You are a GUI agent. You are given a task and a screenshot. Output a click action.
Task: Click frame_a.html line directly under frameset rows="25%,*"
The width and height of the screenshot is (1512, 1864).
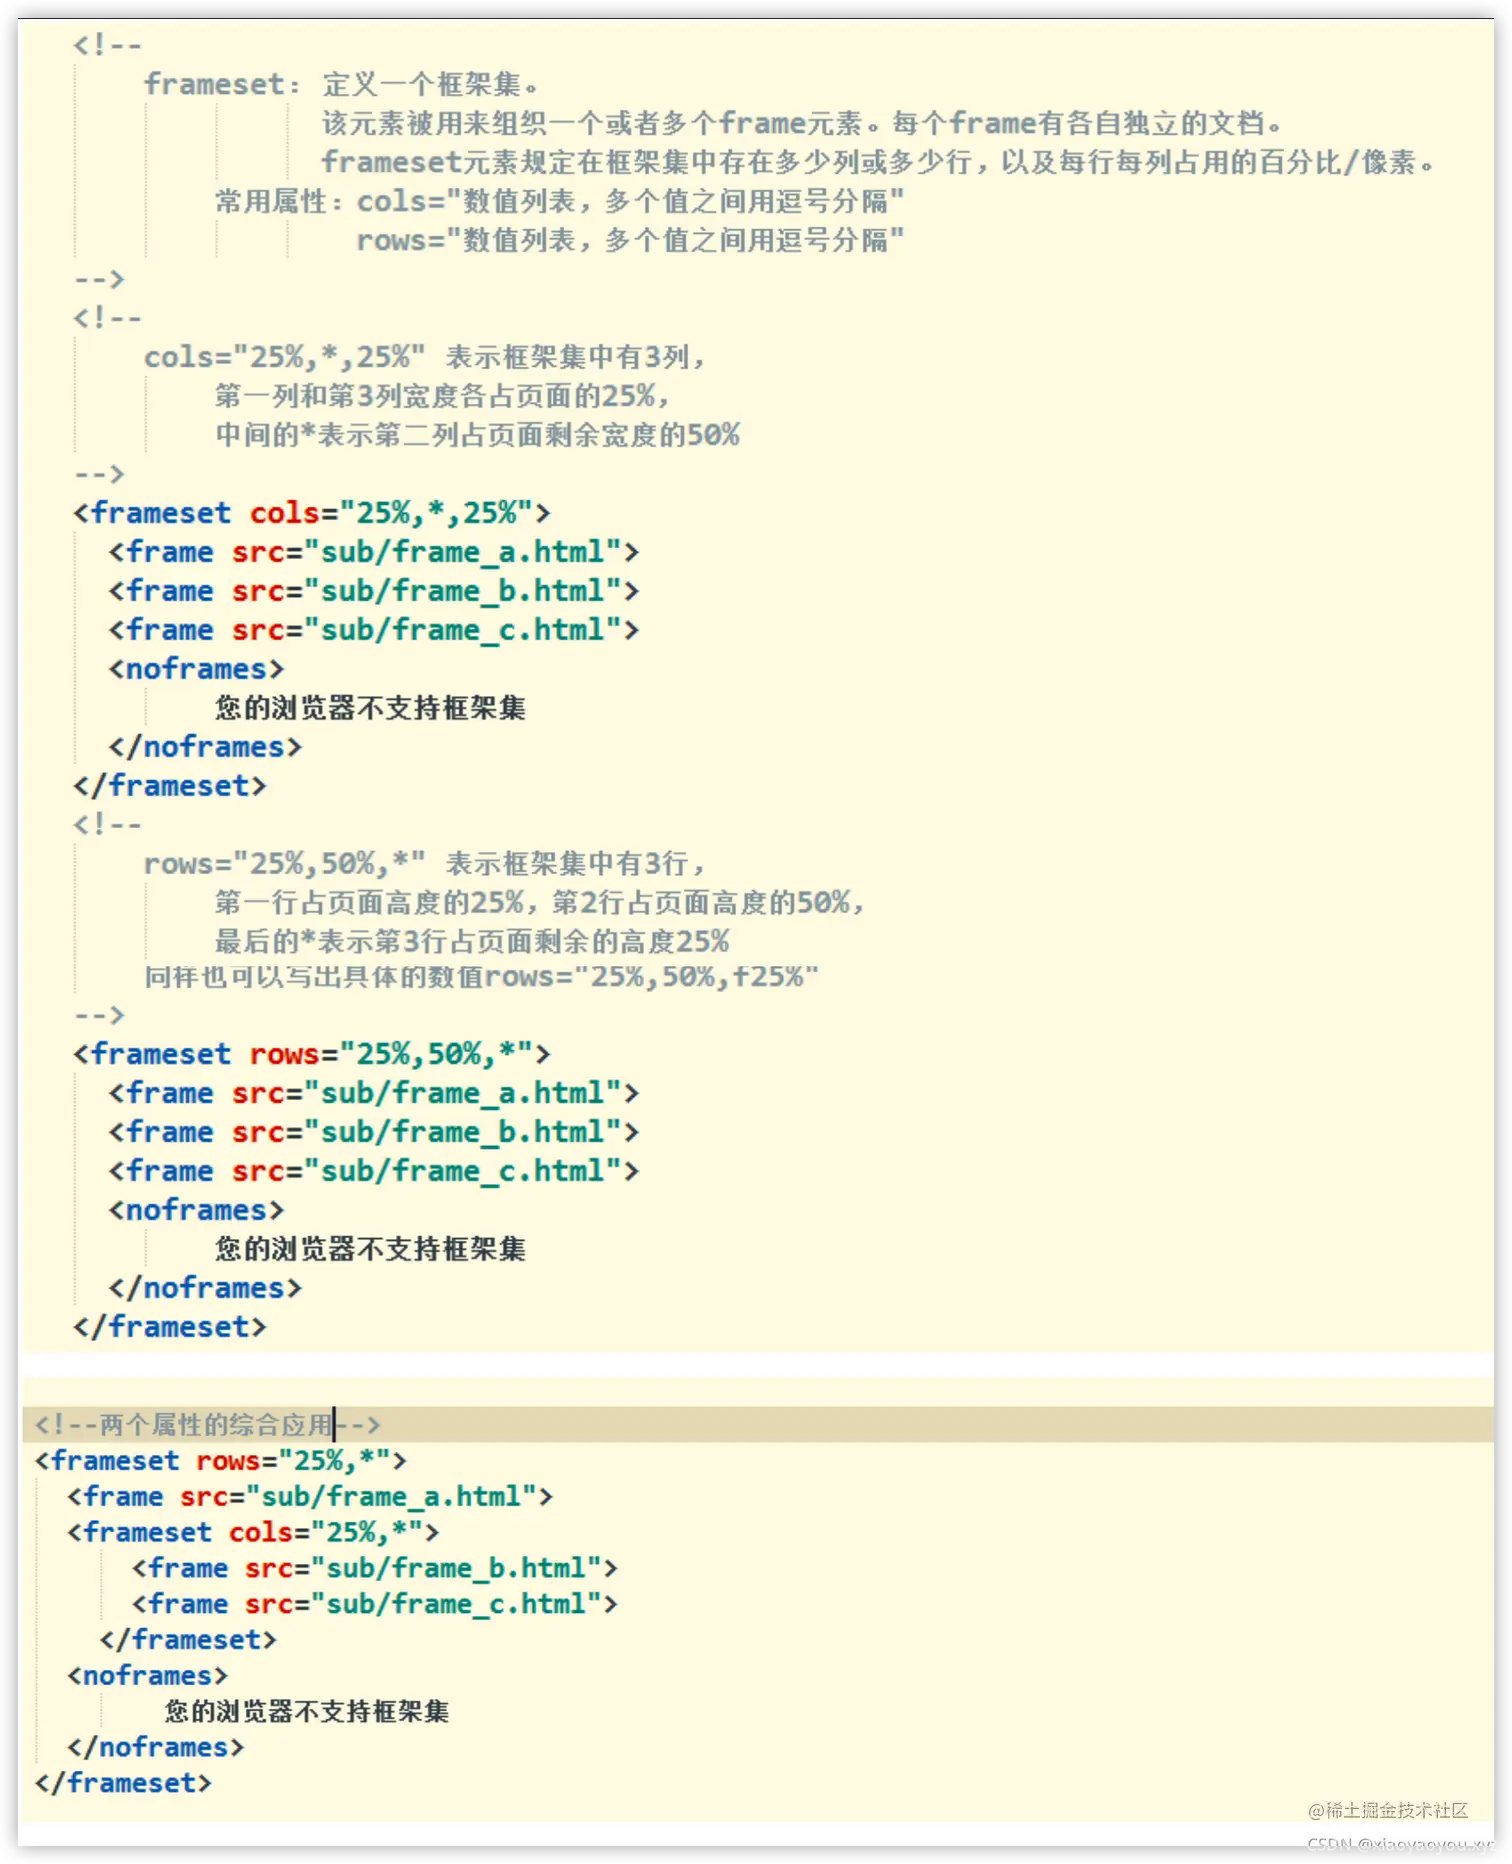[310, 1497]
